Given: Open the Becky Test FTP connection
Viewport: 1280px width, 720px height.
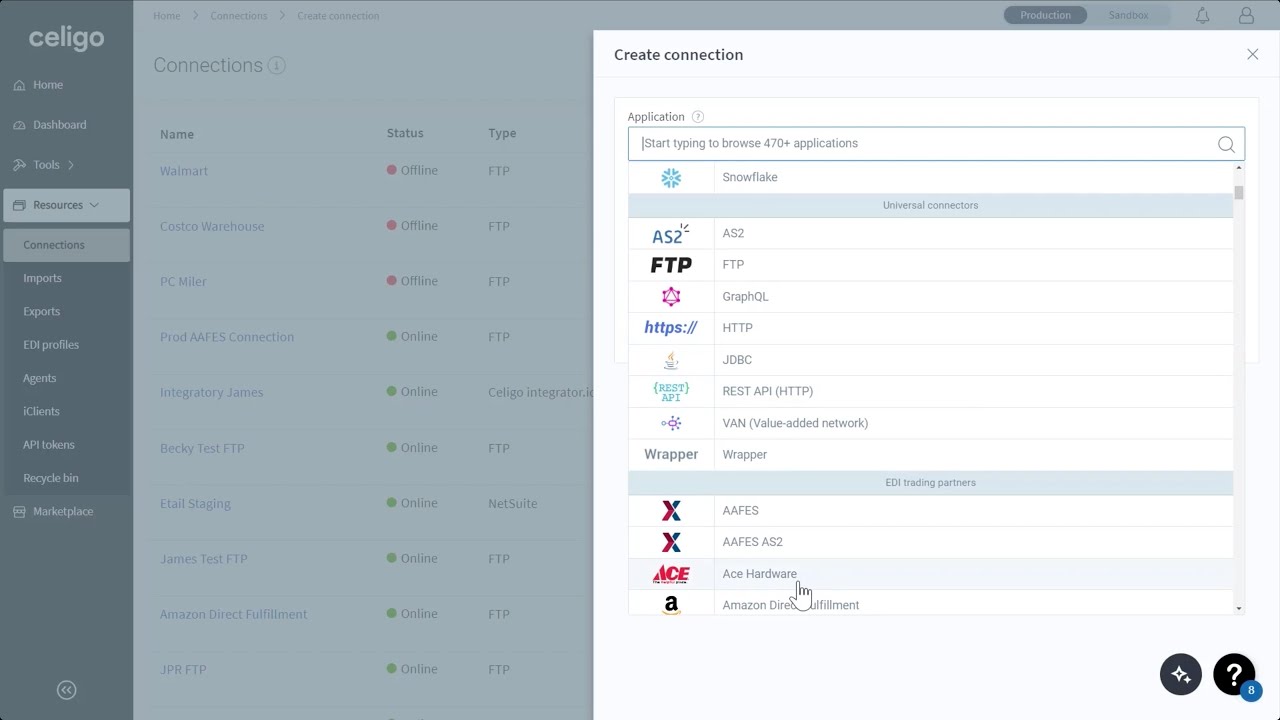Looking at the screenshot, I should click(x=202, y=448).
